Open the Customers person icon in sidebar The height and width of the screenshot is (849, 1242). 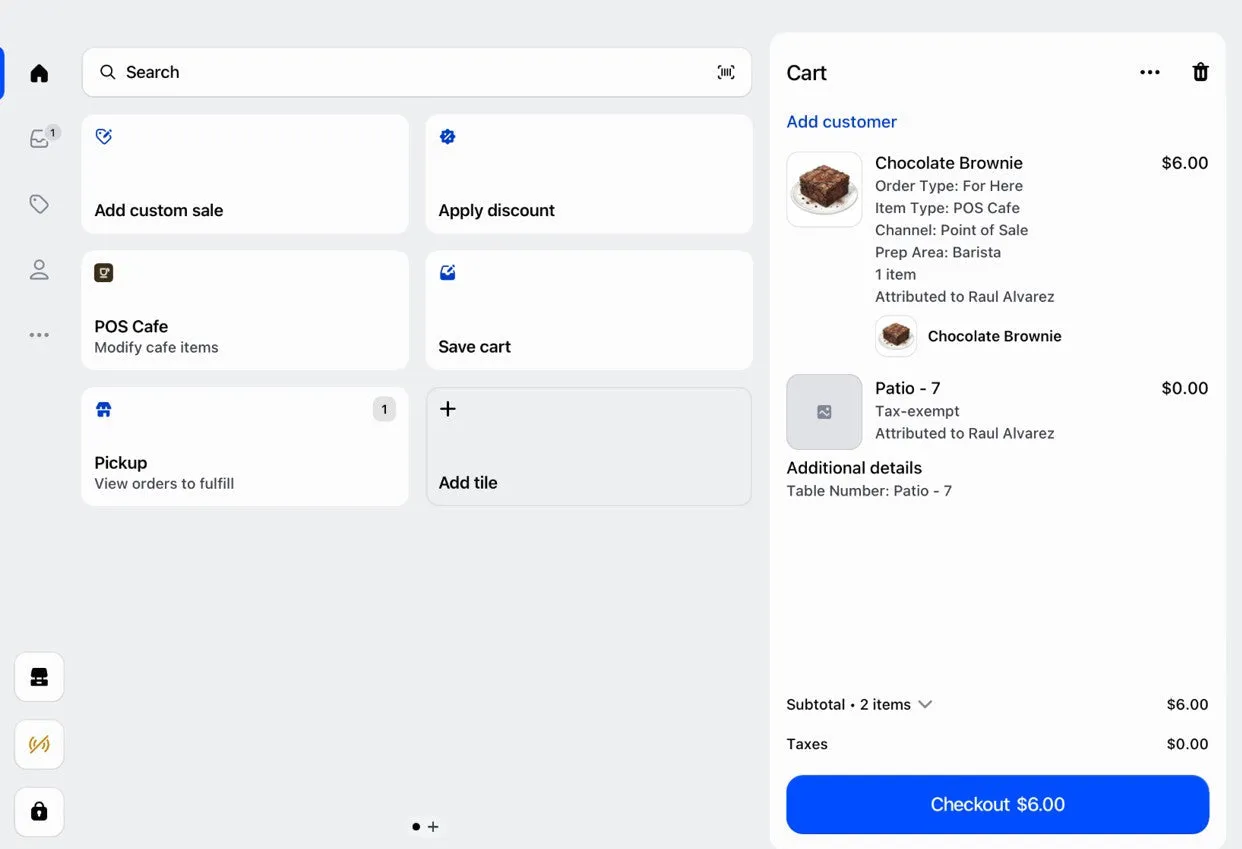[x=39, y=269]
